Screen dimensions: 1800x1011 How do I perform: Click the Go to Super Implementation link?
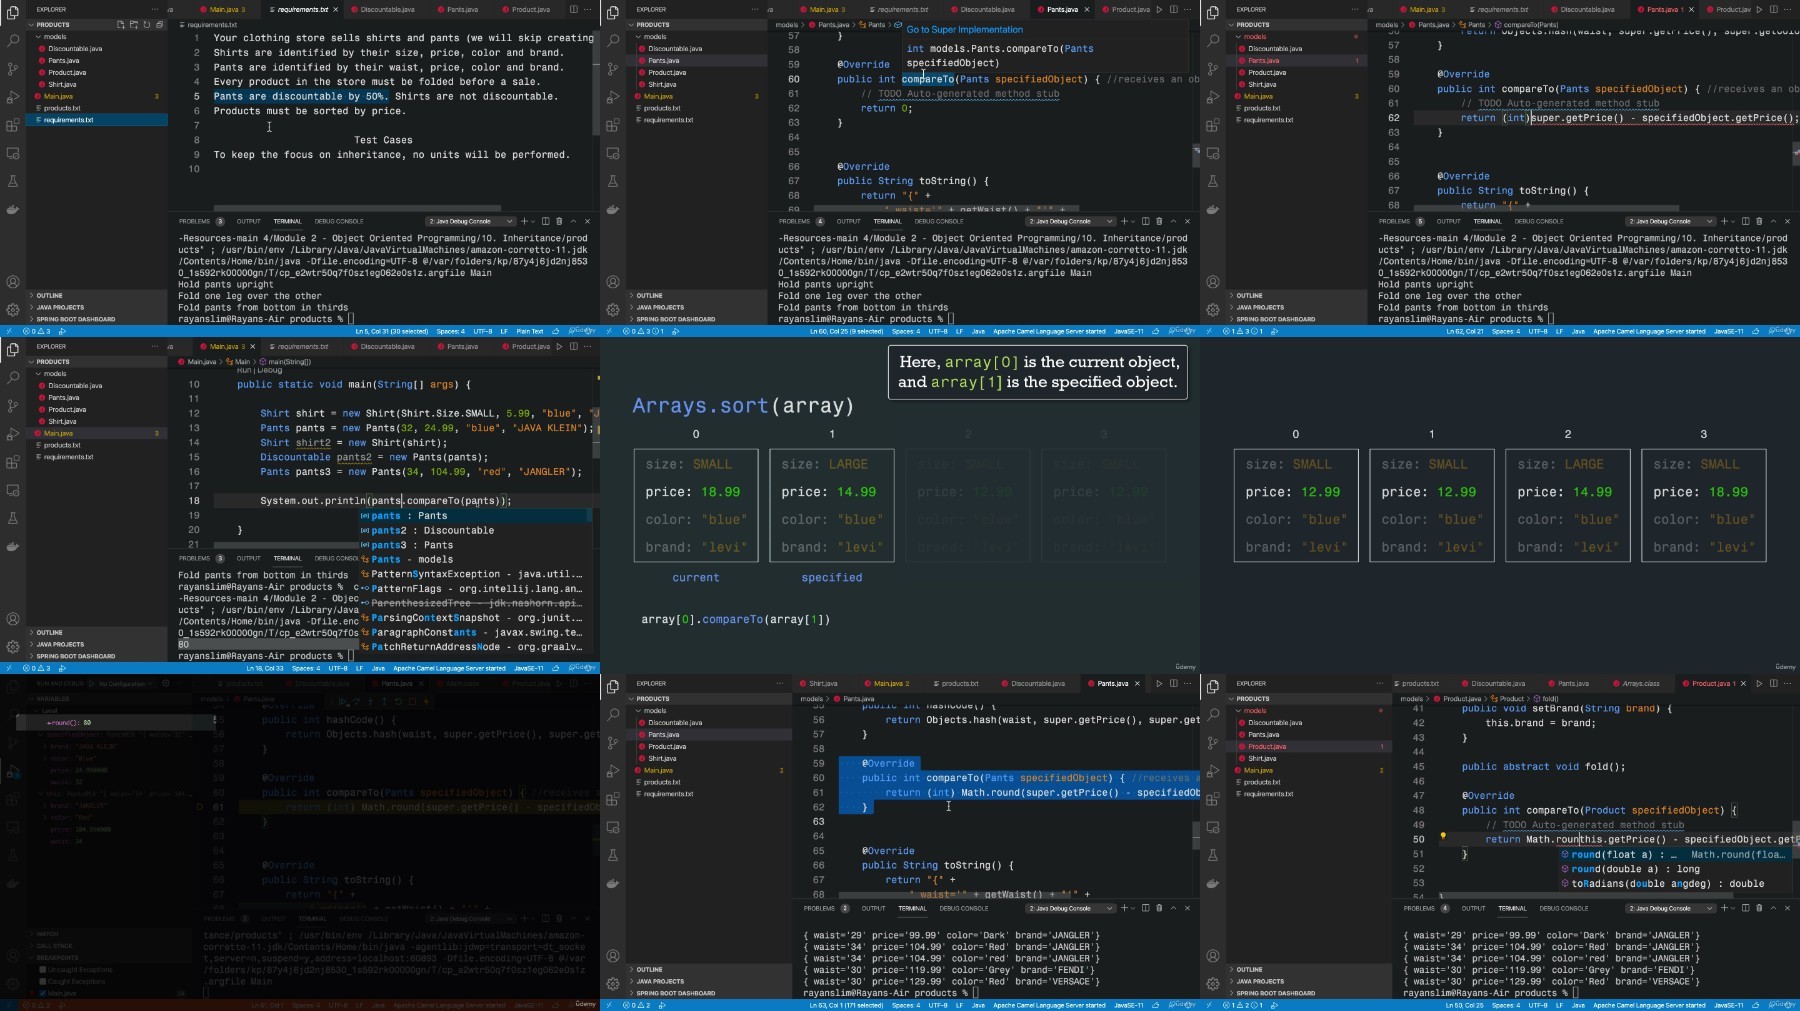[x=964, y=30]
